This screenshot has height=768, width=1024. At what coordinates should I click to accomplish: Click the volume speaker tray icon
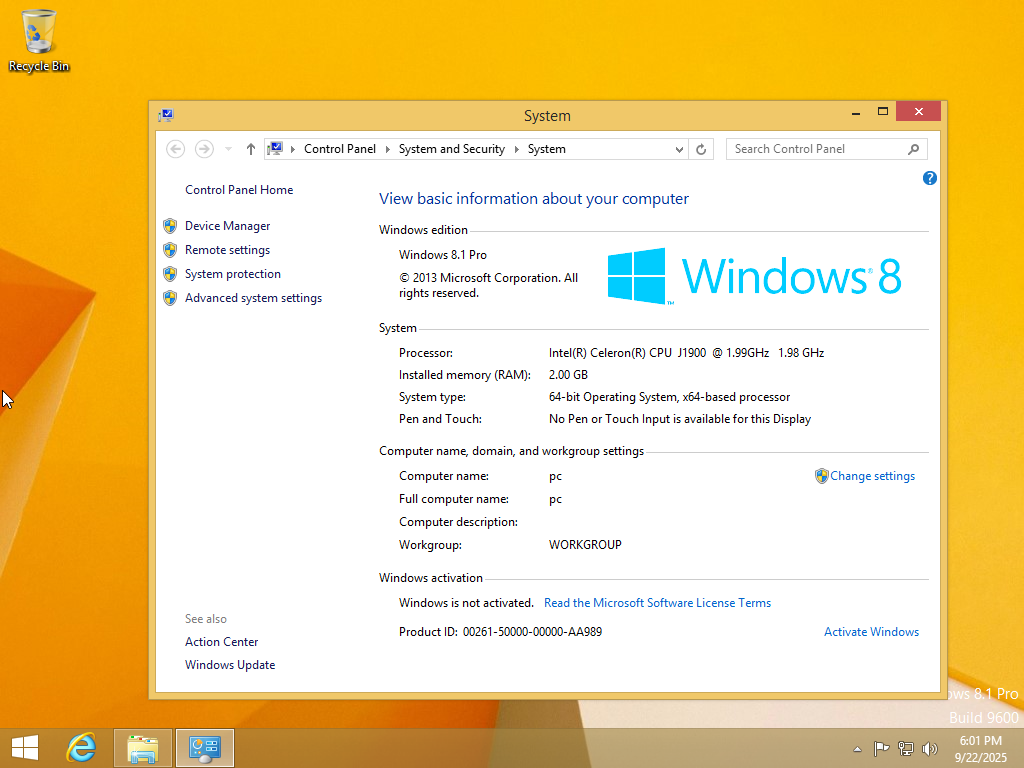point(930,748)
